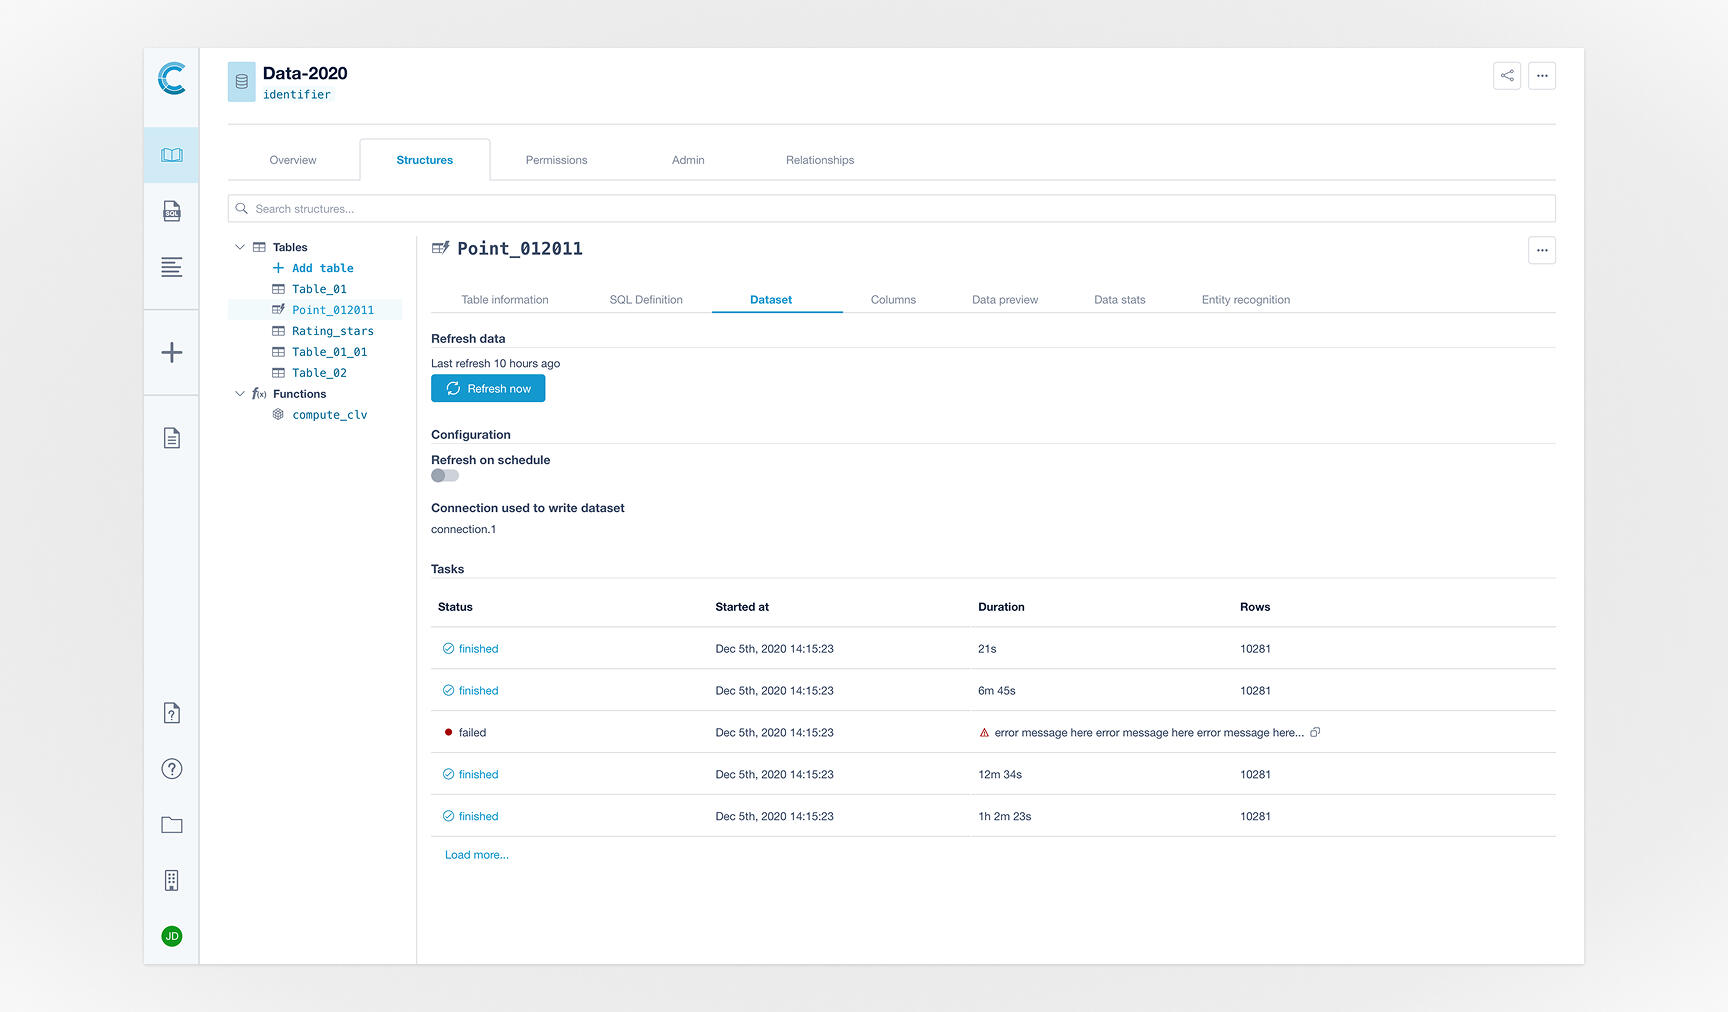
Task: Open the SQL file icon in sidebar
Action: (172, 211)
